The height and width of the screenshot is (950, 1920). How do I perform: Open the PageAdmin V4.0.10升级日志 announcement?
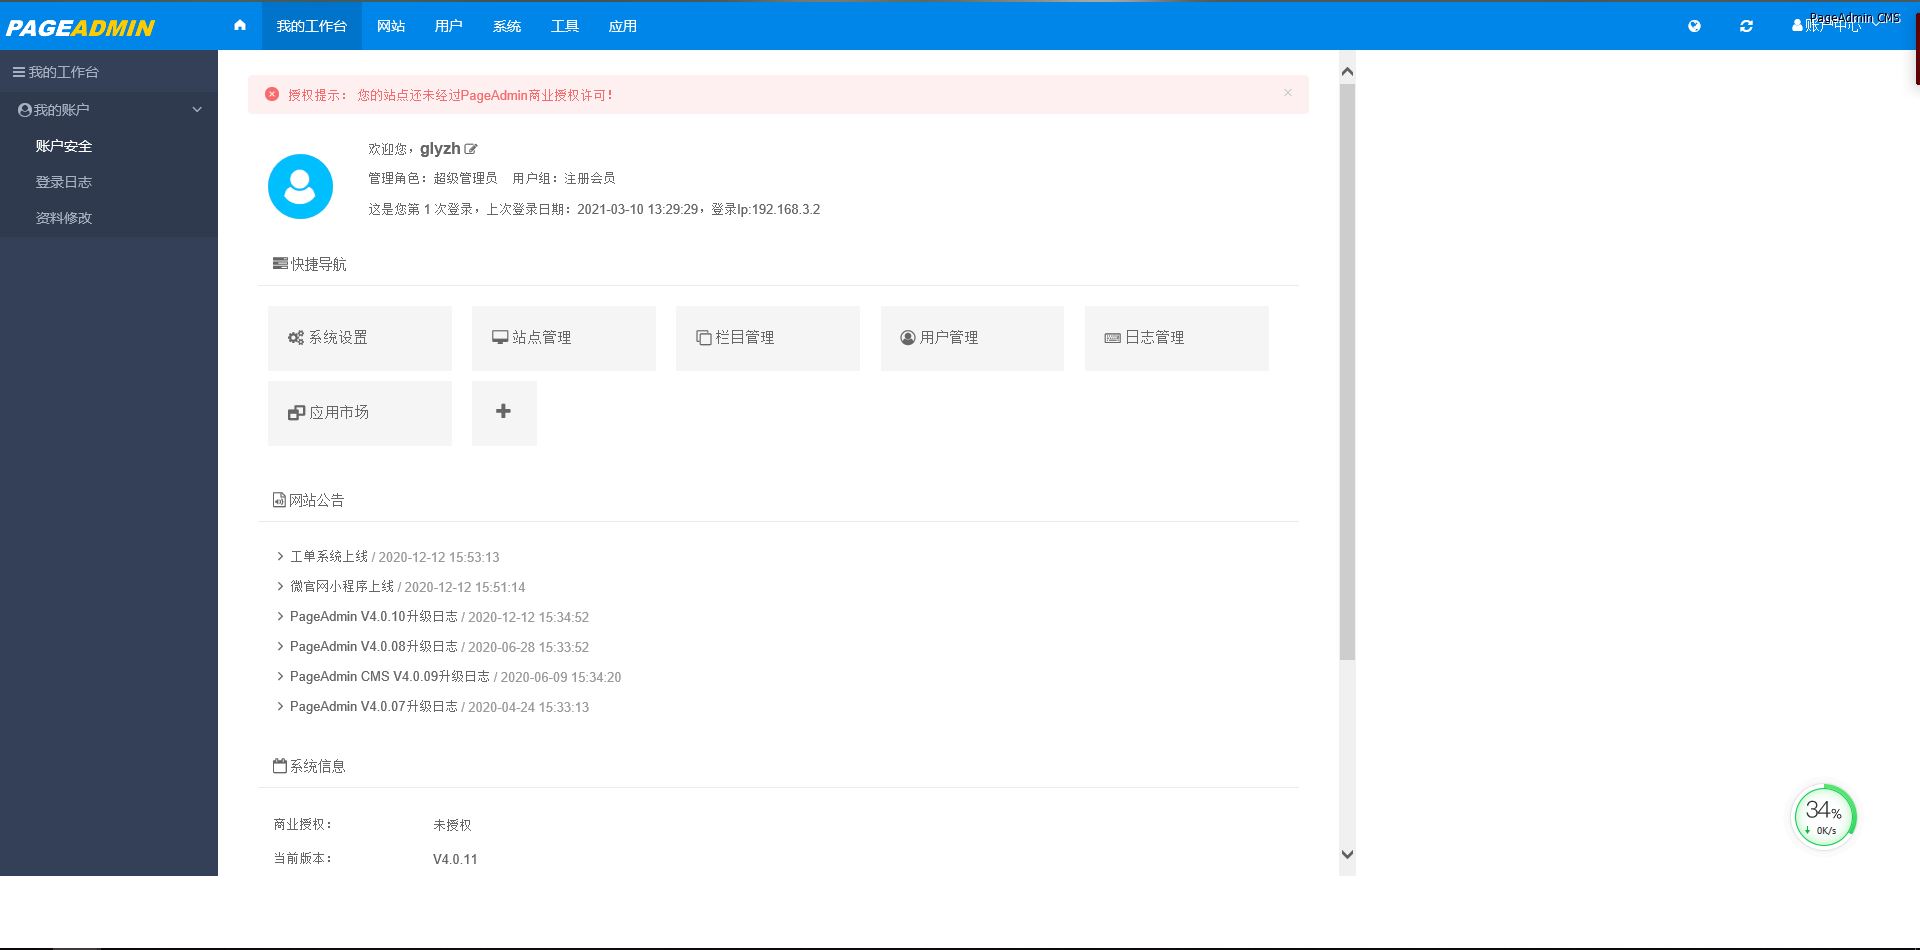pos(373,617)
